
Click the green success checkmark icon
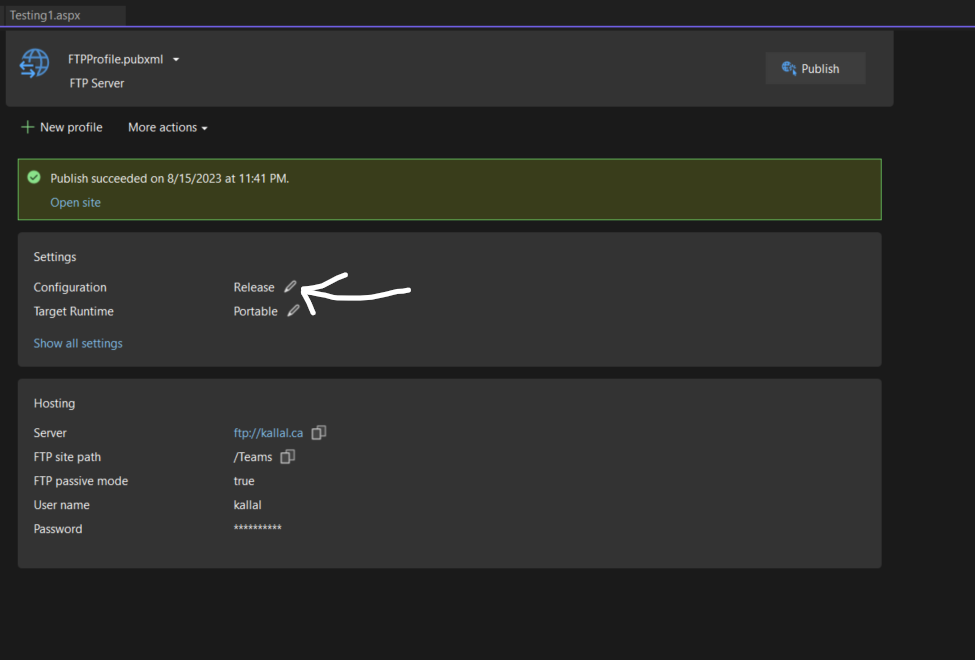(x=33, y=177)
